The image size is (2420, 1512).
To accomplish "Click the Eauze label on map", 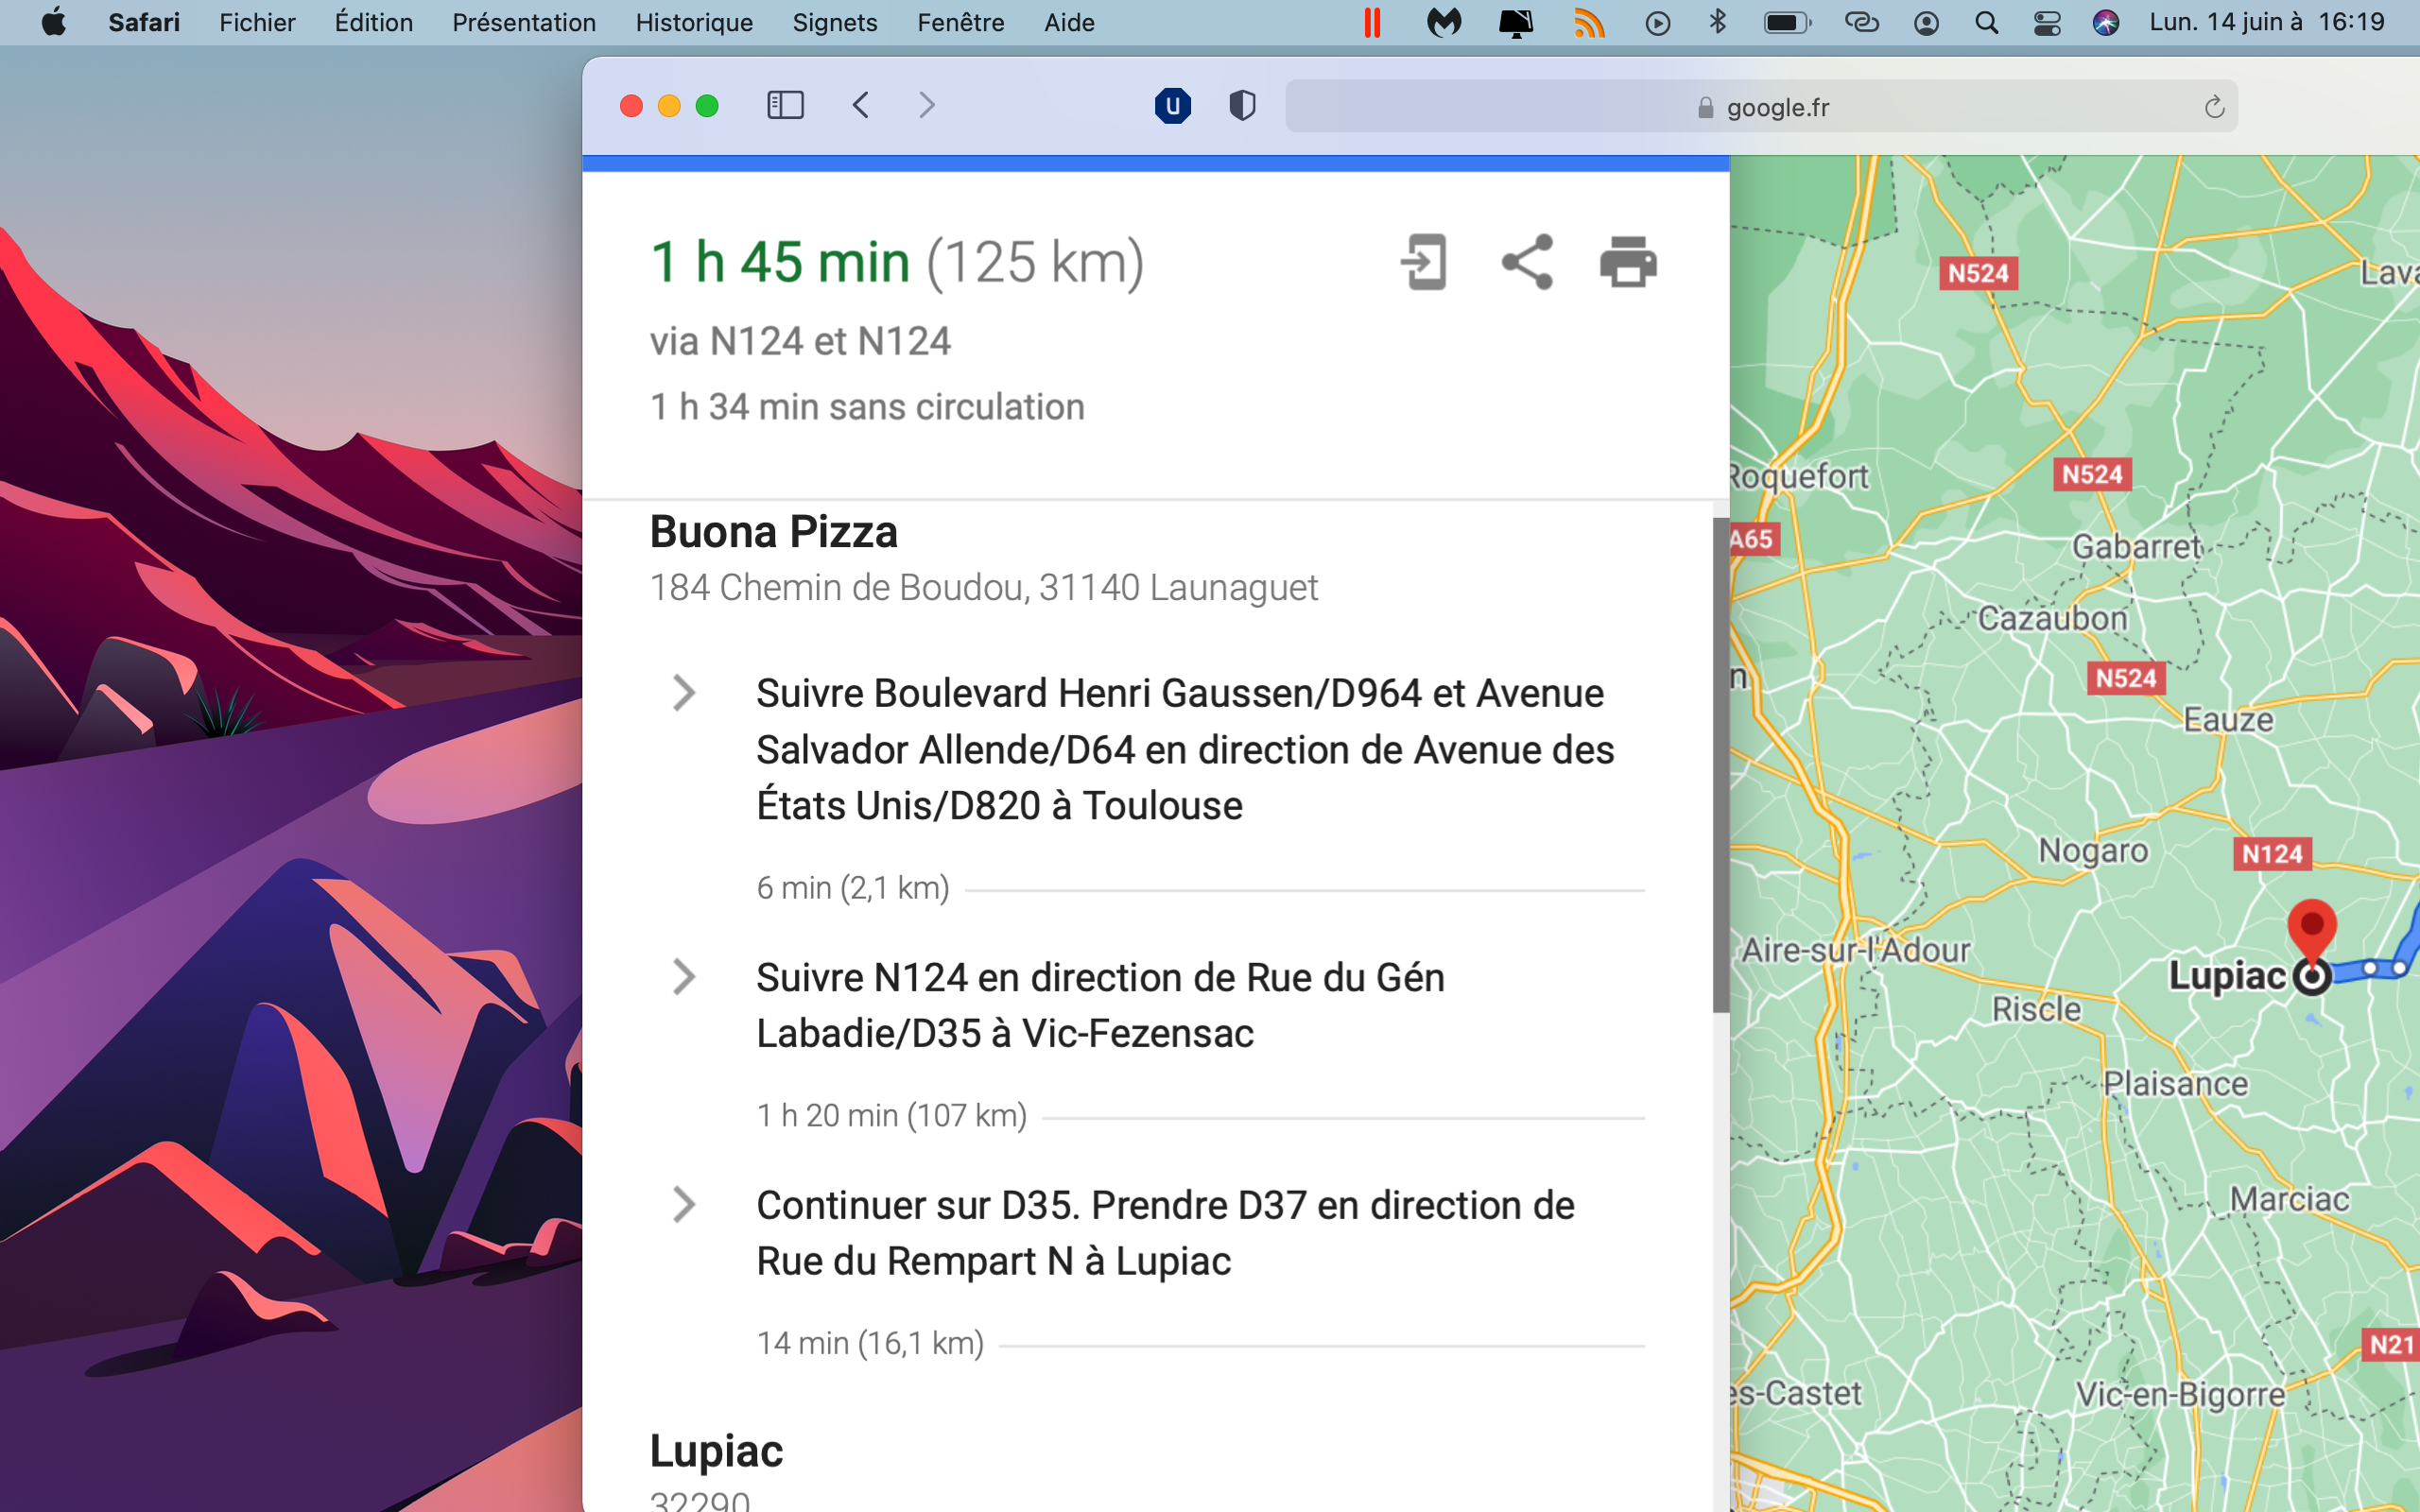I will pos(2228,719).
